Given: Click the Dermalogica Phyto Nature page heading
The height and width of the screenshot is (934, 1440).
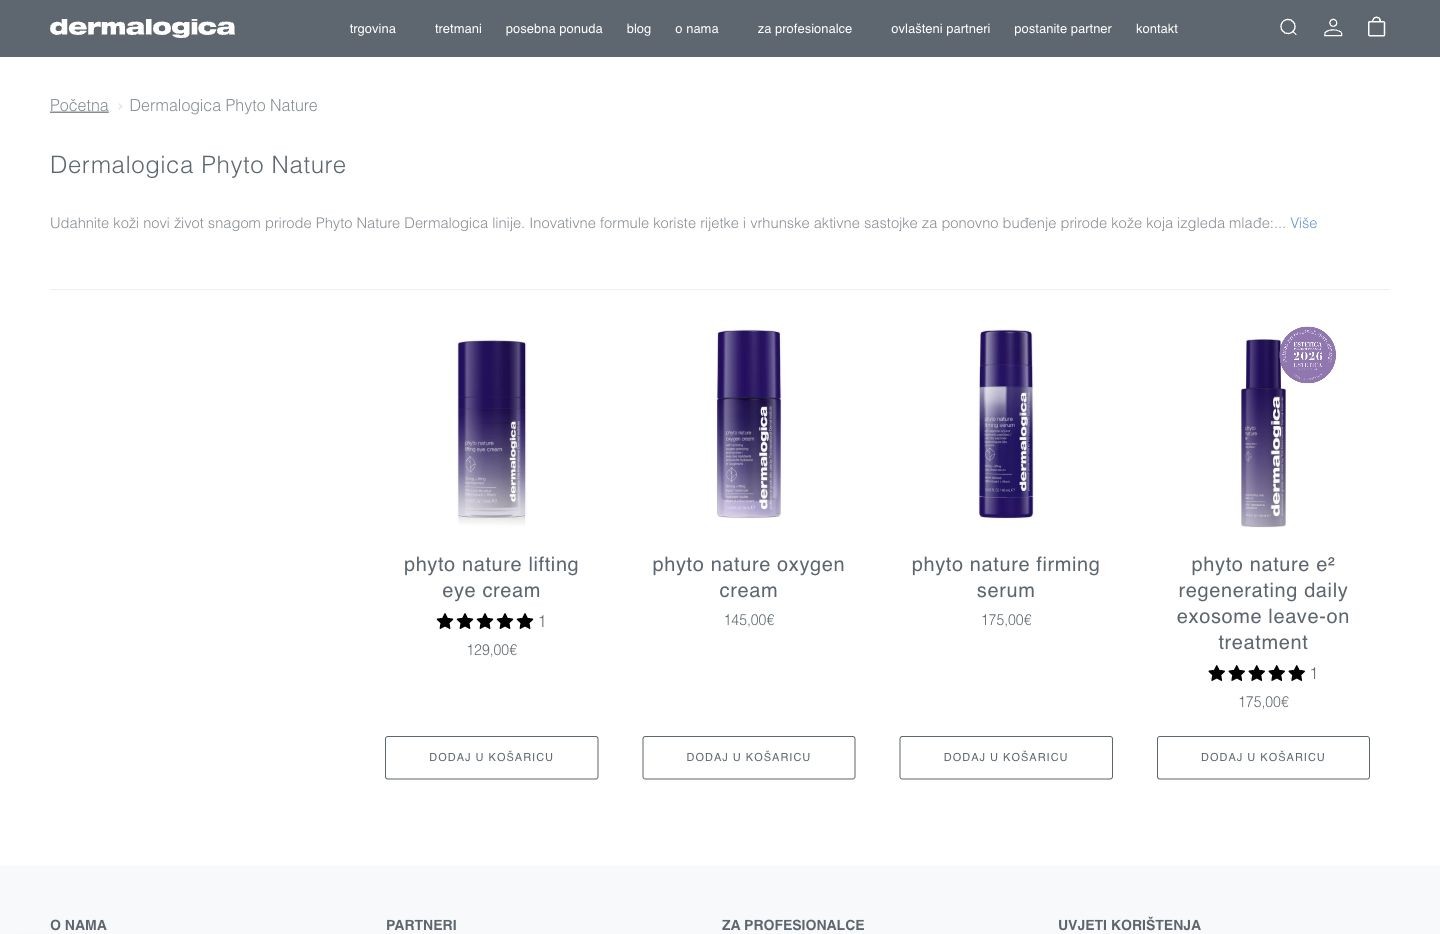Looking at the screenshot, I should click(198, 165).
